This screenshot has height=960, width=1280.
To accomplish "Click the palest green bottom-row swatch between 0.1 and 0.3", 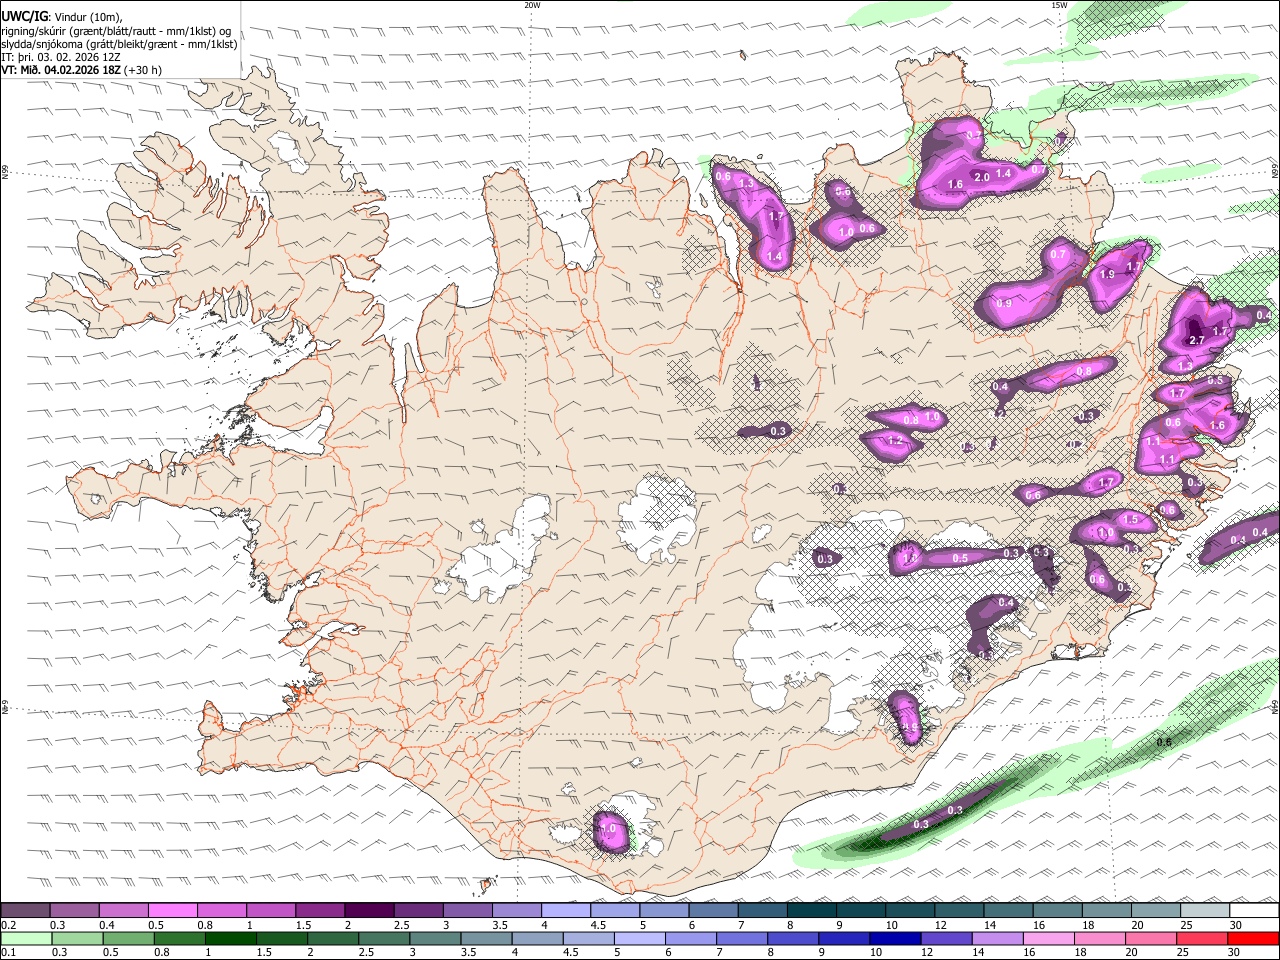I will tap(26, 939).
